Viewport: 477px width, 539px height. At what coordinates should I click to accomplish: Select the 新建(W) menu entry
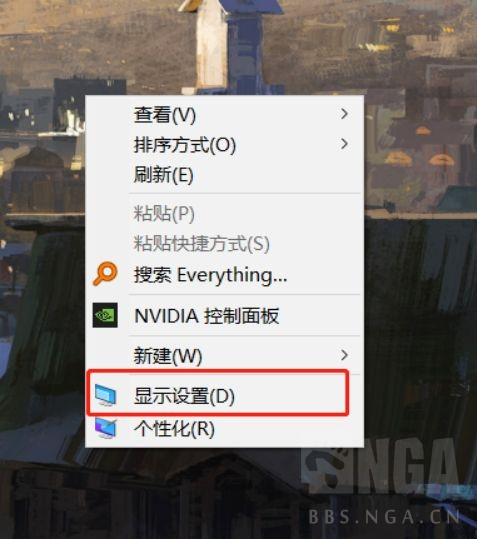tap(224, 355)
